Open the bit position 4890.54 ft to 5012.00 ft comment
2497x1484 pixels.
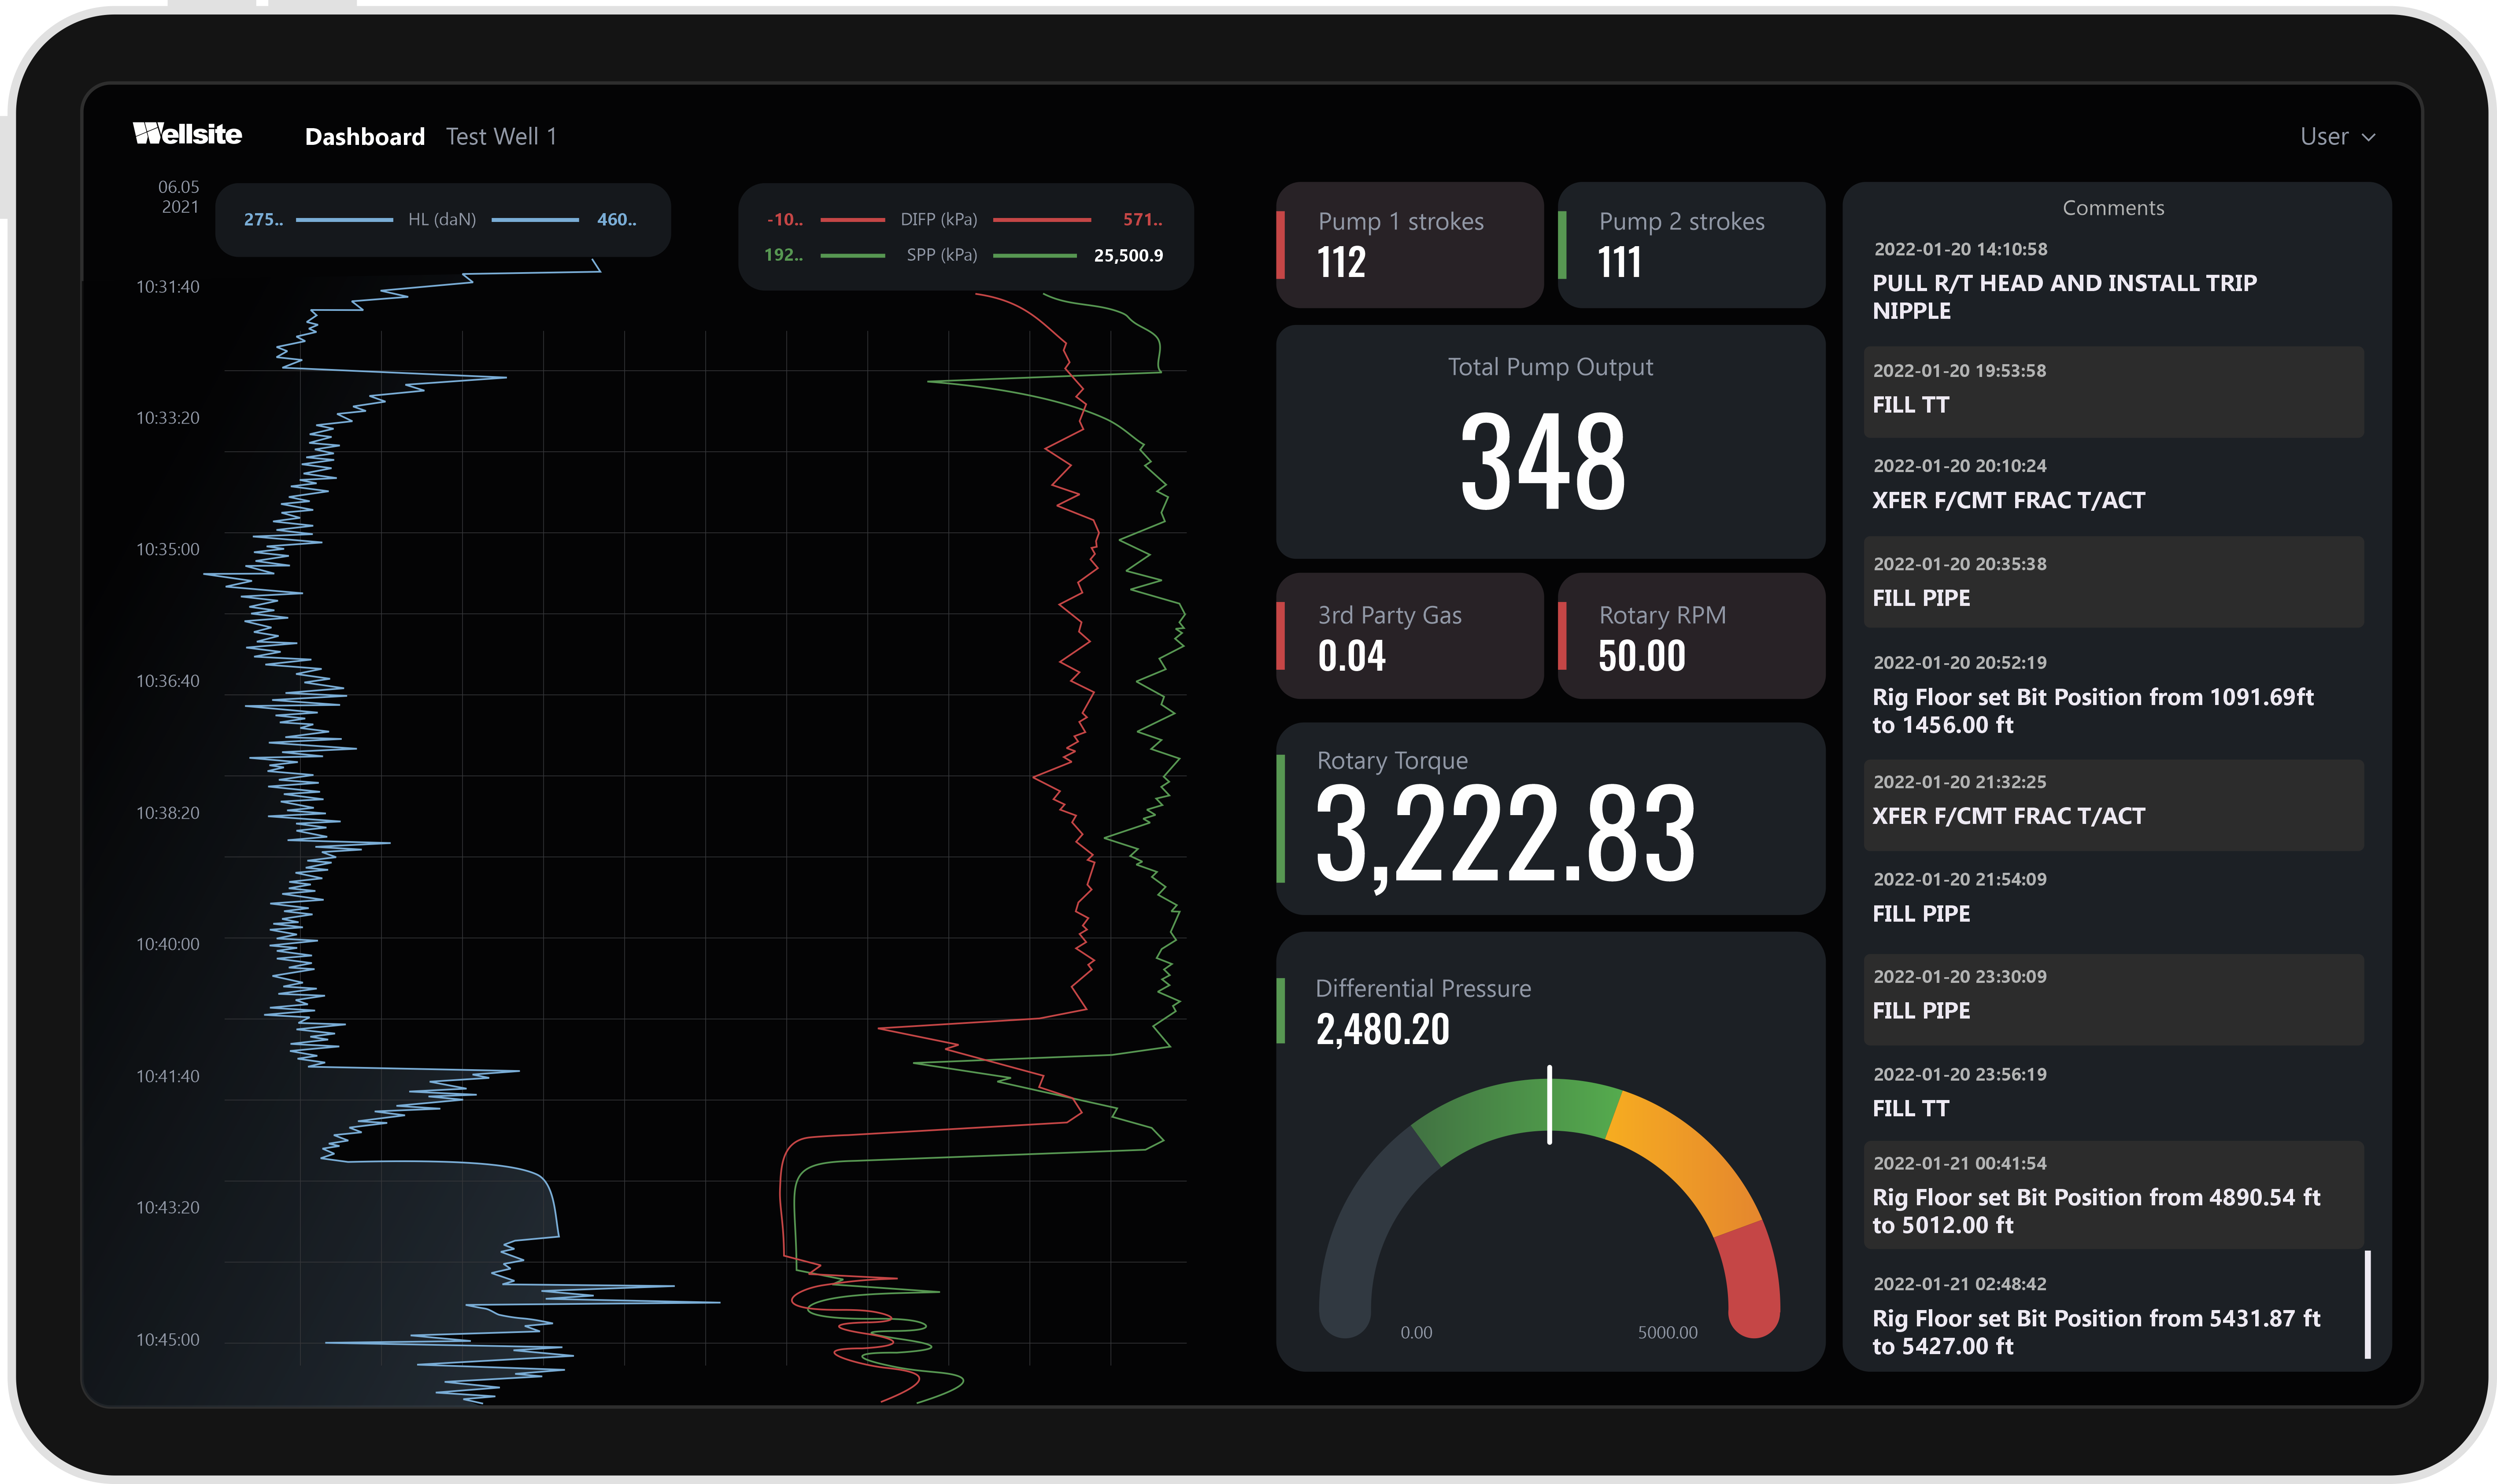tap(2113, 1195)
